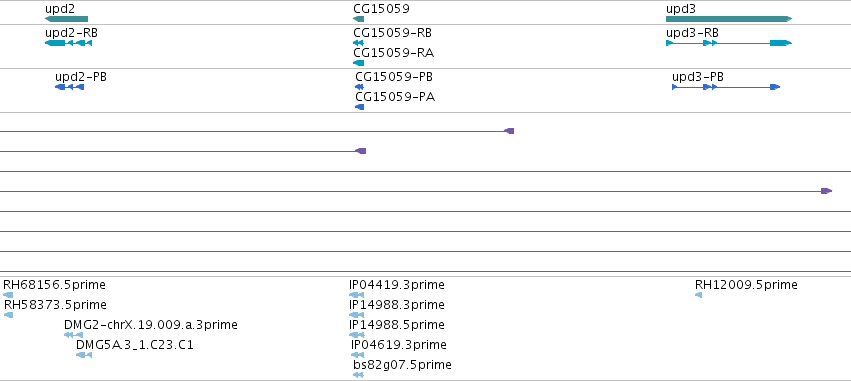This screenshot has width=851, height=381.
Task: Click the DMG5A.3_1.C23.C1 alignment glyph
Action: [84, 355]
